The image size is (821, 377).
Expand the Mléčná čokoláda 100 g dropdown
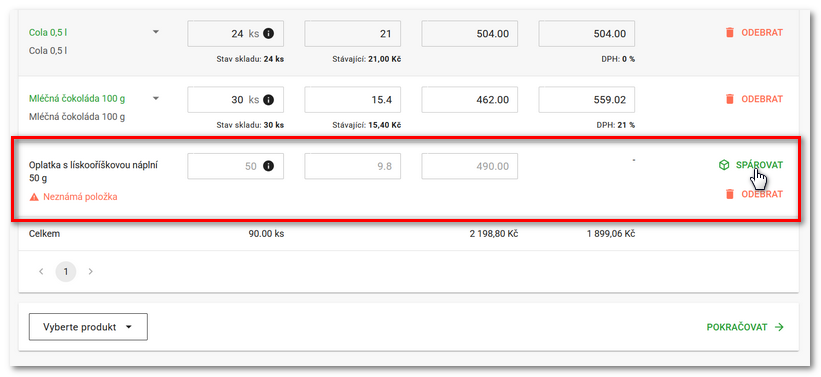click(x=156, y=98)
